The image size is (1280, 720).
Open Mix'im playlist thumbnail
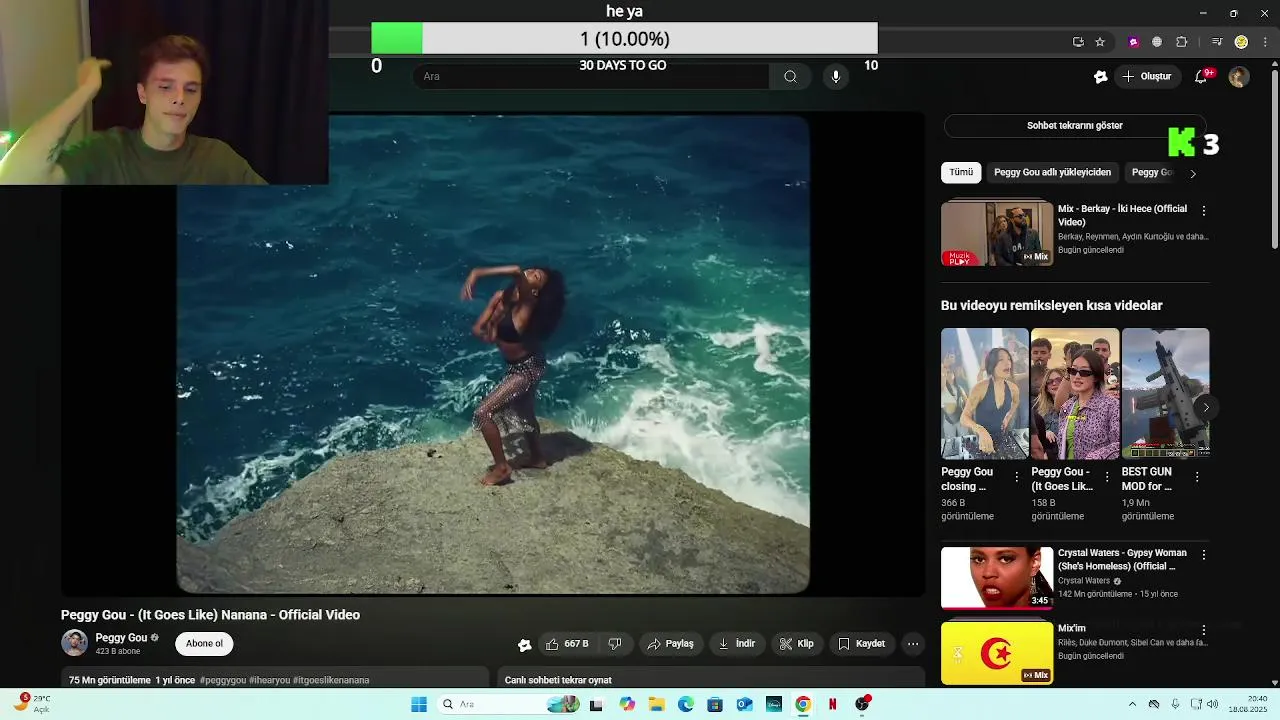pyautogui.click(x=997, y=653)
